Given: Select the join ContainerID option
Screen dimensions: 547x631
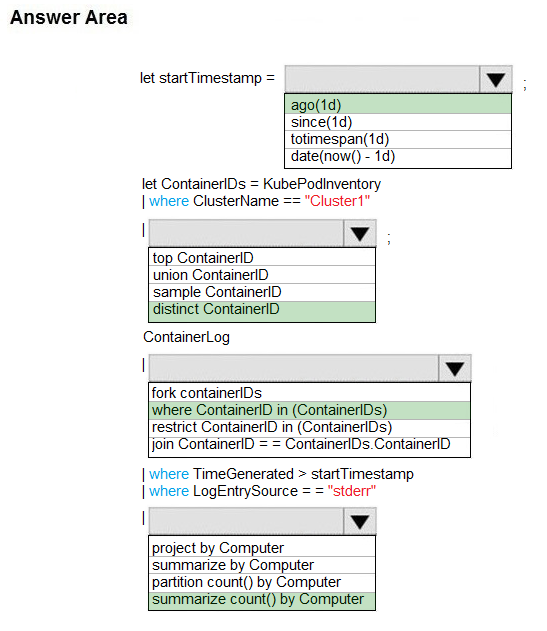Looking at the screenshot, I should [x=310, y=446].
